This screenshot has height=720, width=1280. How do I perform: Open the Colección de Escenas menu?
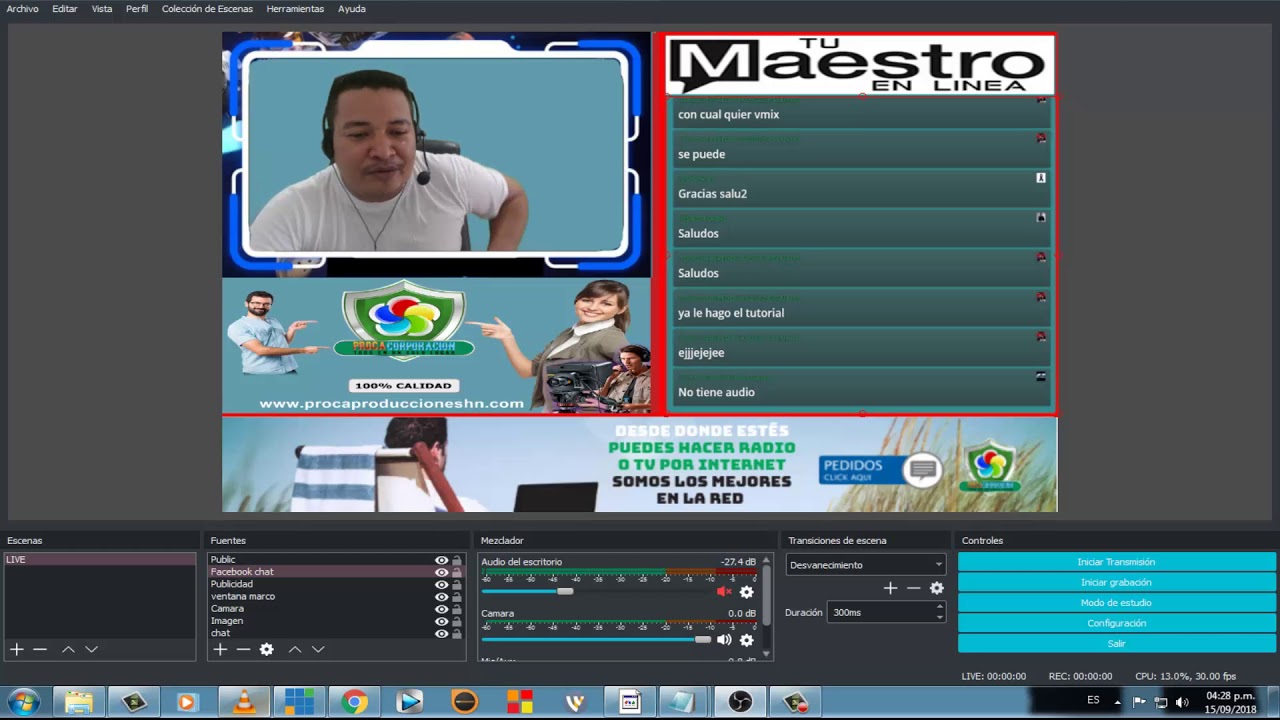click(x=207, y=8)
